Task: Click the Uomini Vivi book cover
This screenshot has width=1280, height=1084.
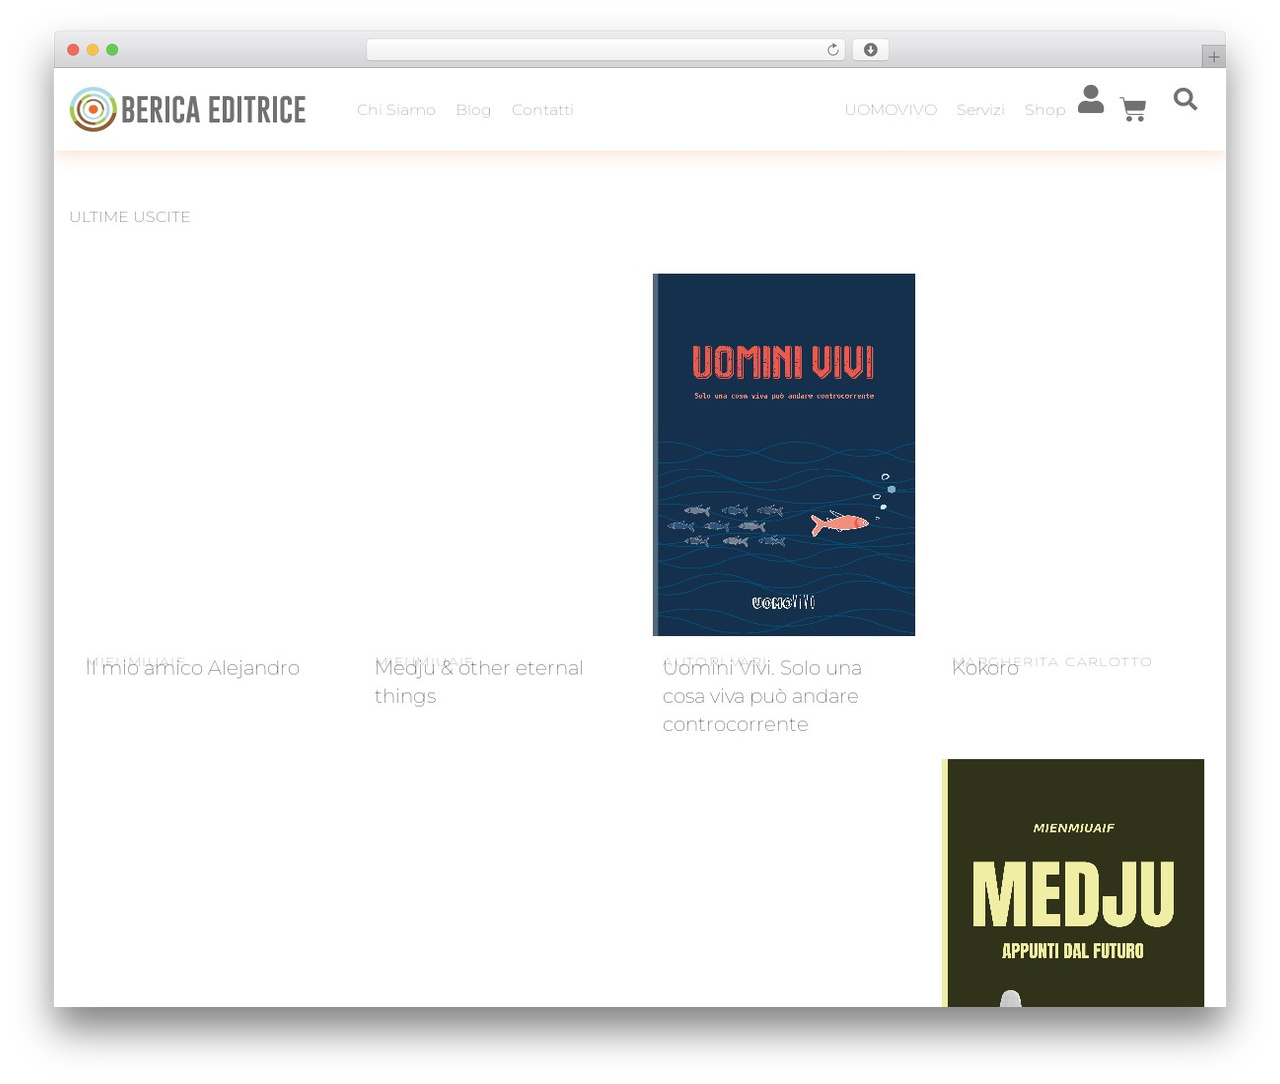Action: [784, 455]
